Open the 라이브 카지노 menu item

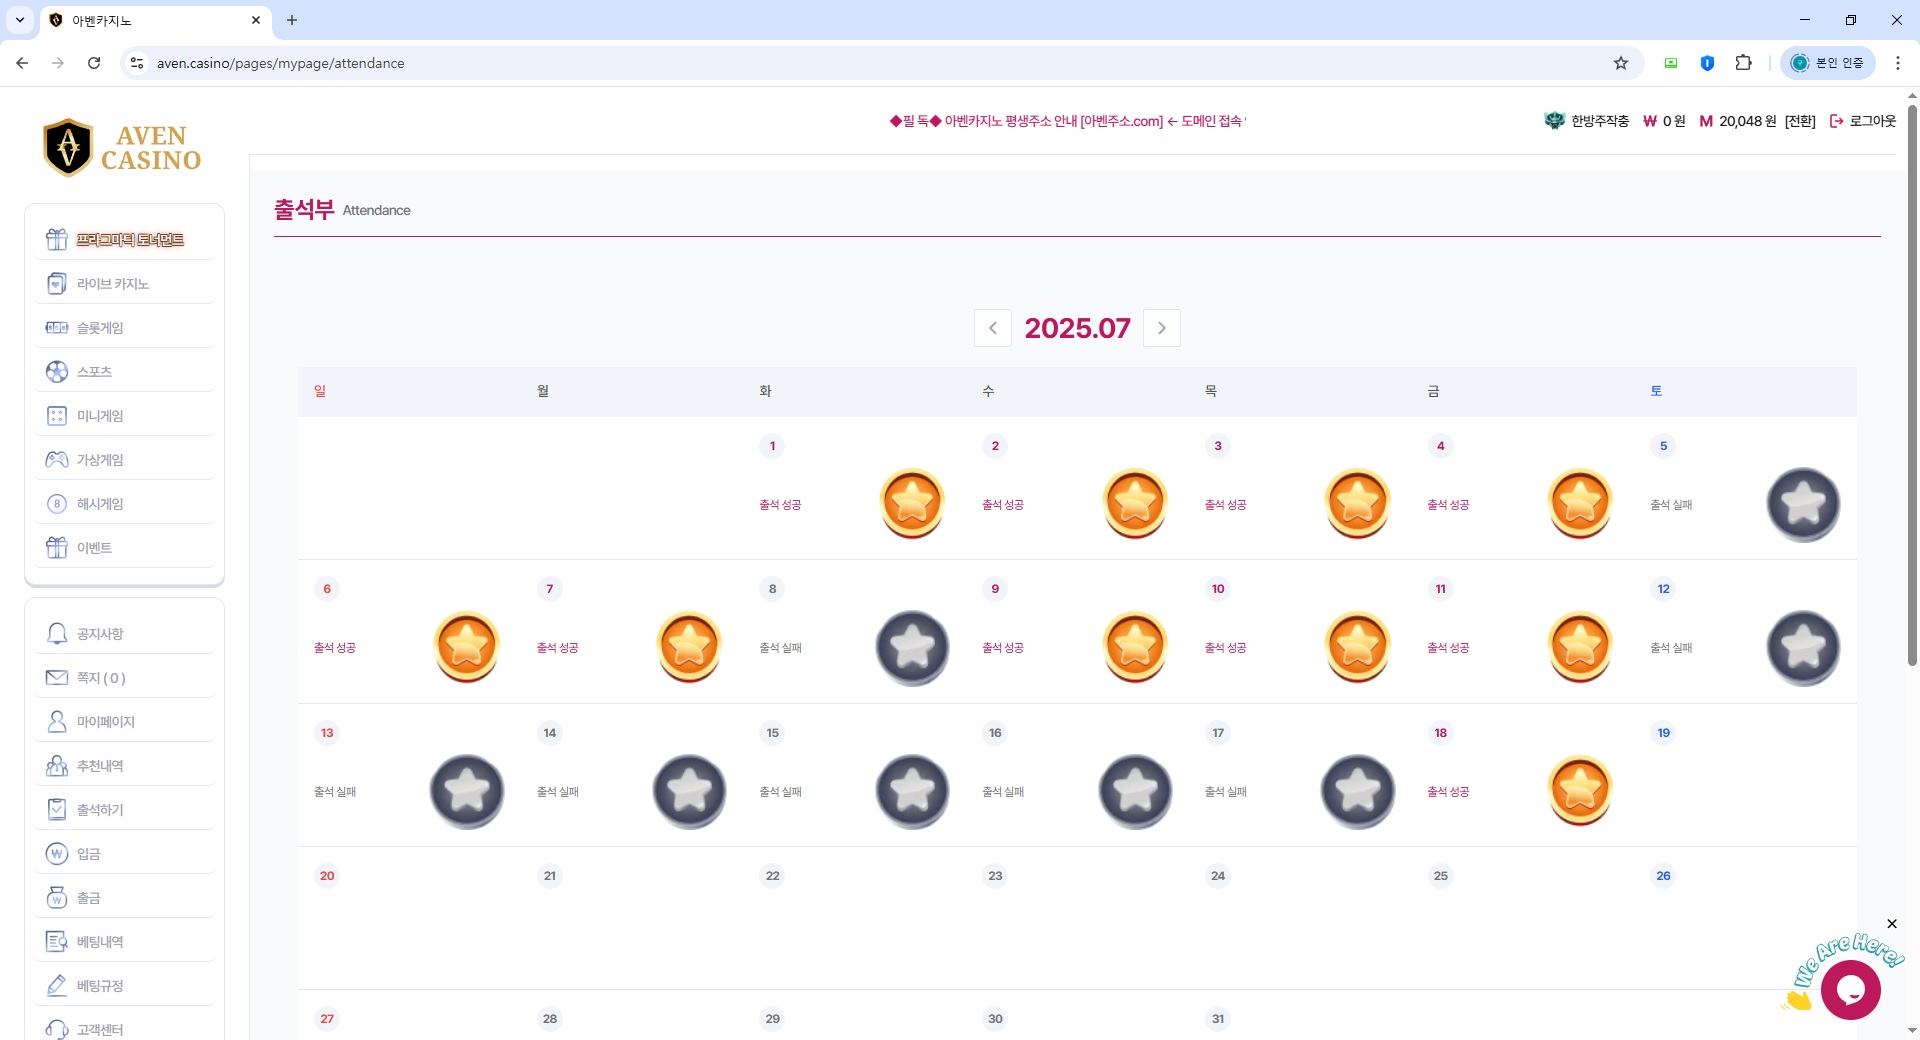[x=112, y=284]
